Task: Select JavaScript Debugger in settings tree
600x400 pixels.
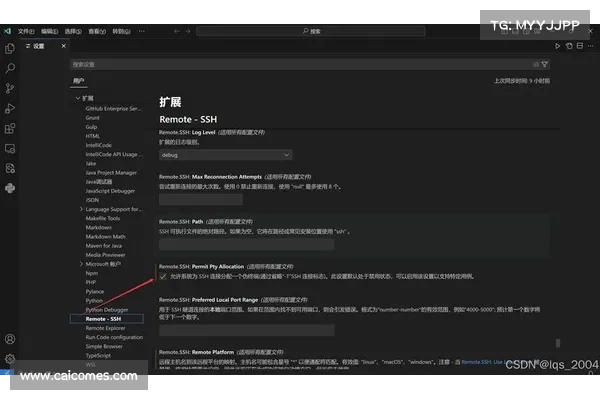Action: click(110, 191)
